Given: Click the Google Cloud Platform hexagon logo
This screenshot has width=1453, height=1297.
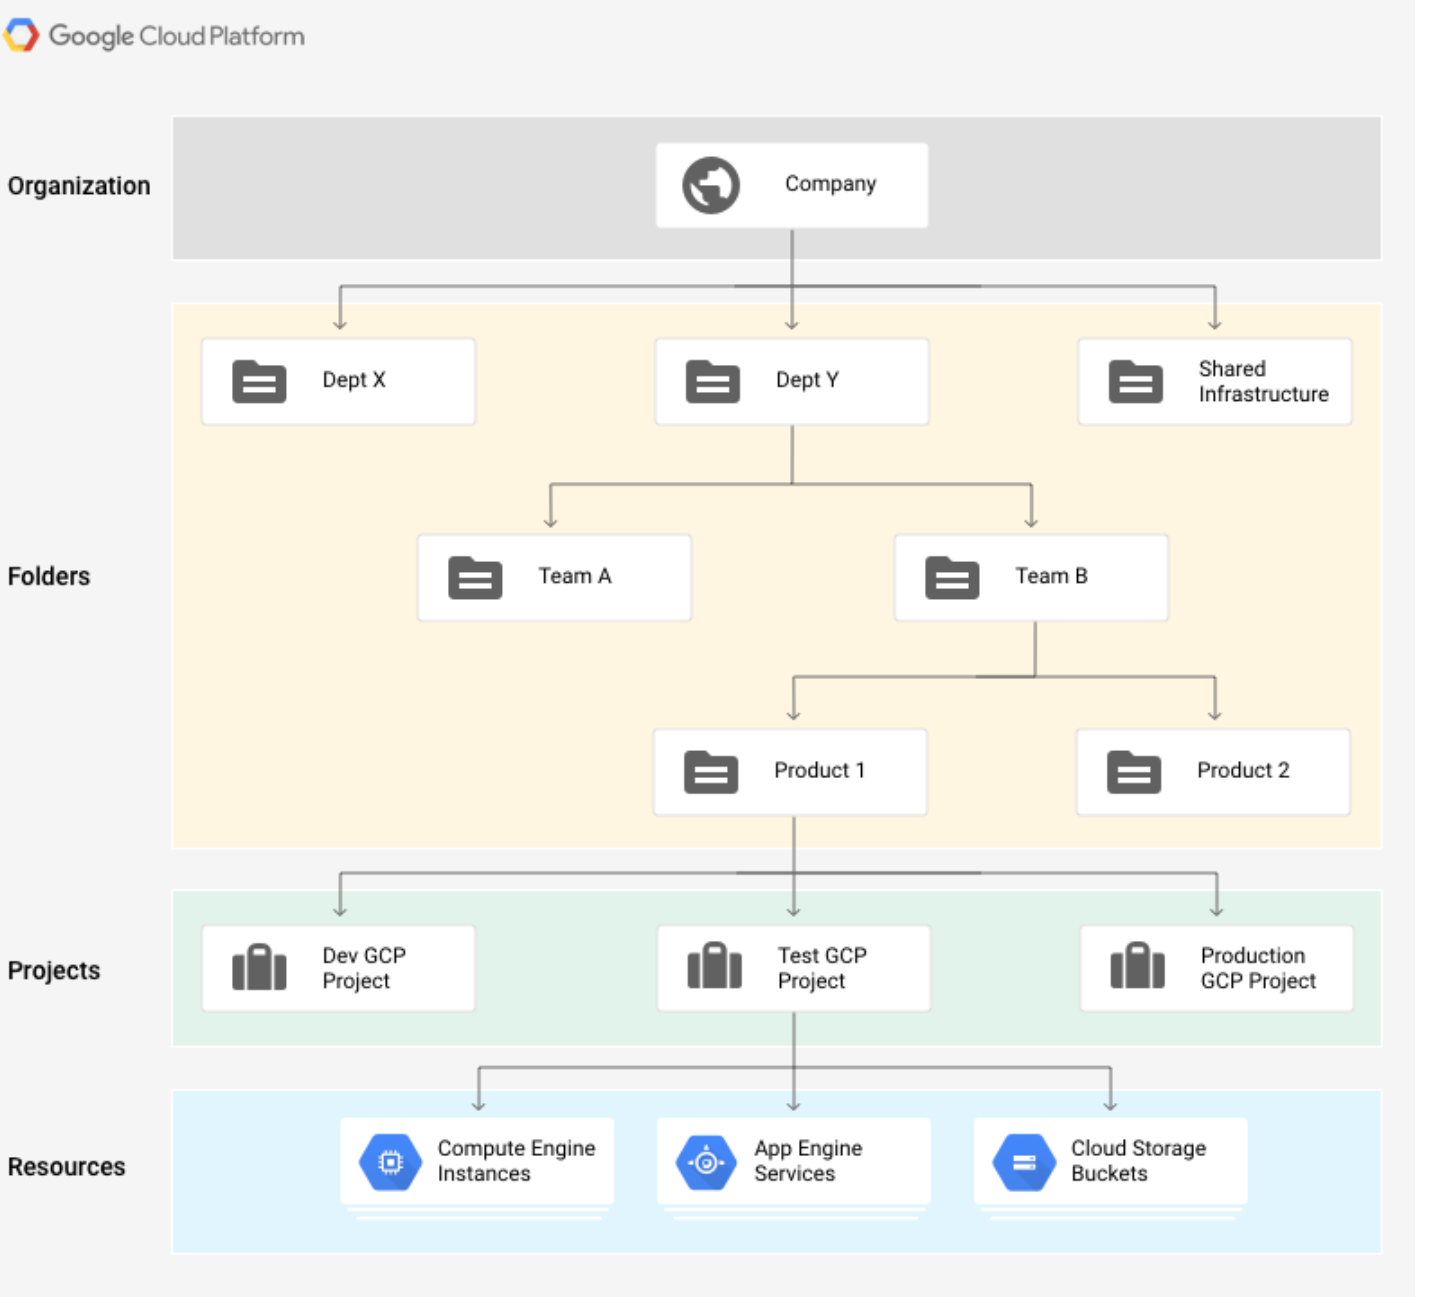Looking at the screenshot, I should point(21,35).
